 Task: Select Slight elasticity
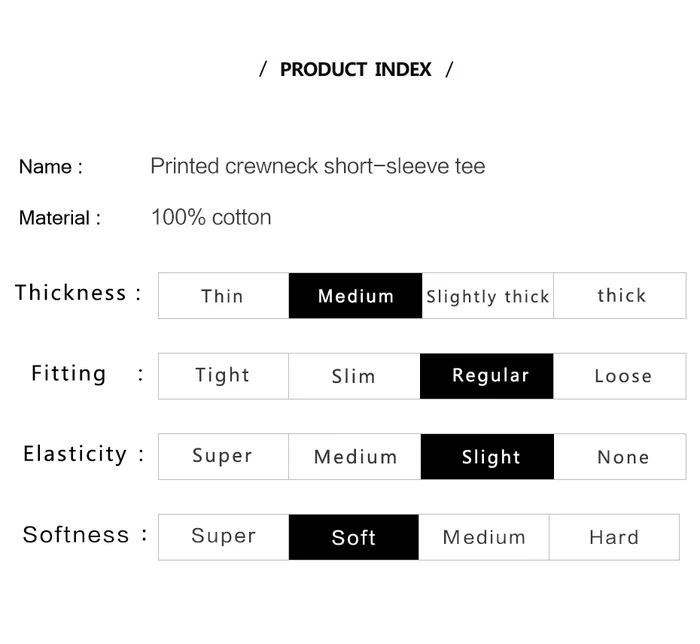(488, 457)
